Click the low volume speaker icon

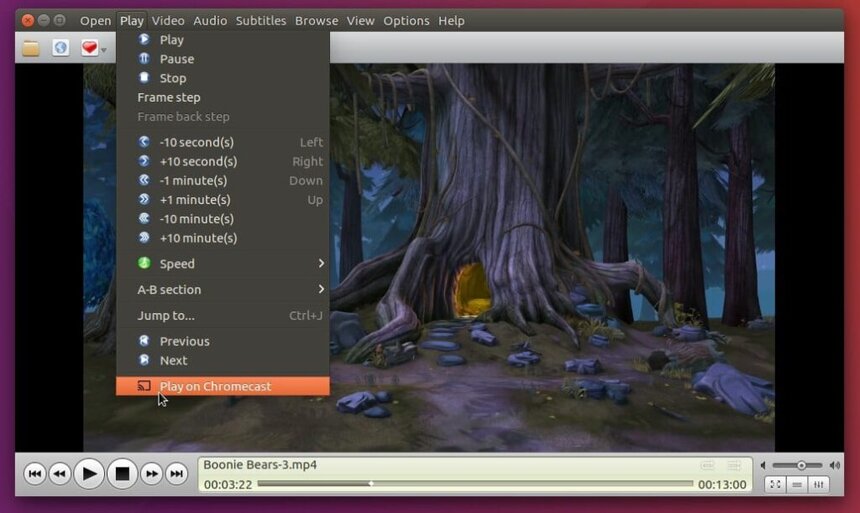pyautogui.click(x=763, y=465)
